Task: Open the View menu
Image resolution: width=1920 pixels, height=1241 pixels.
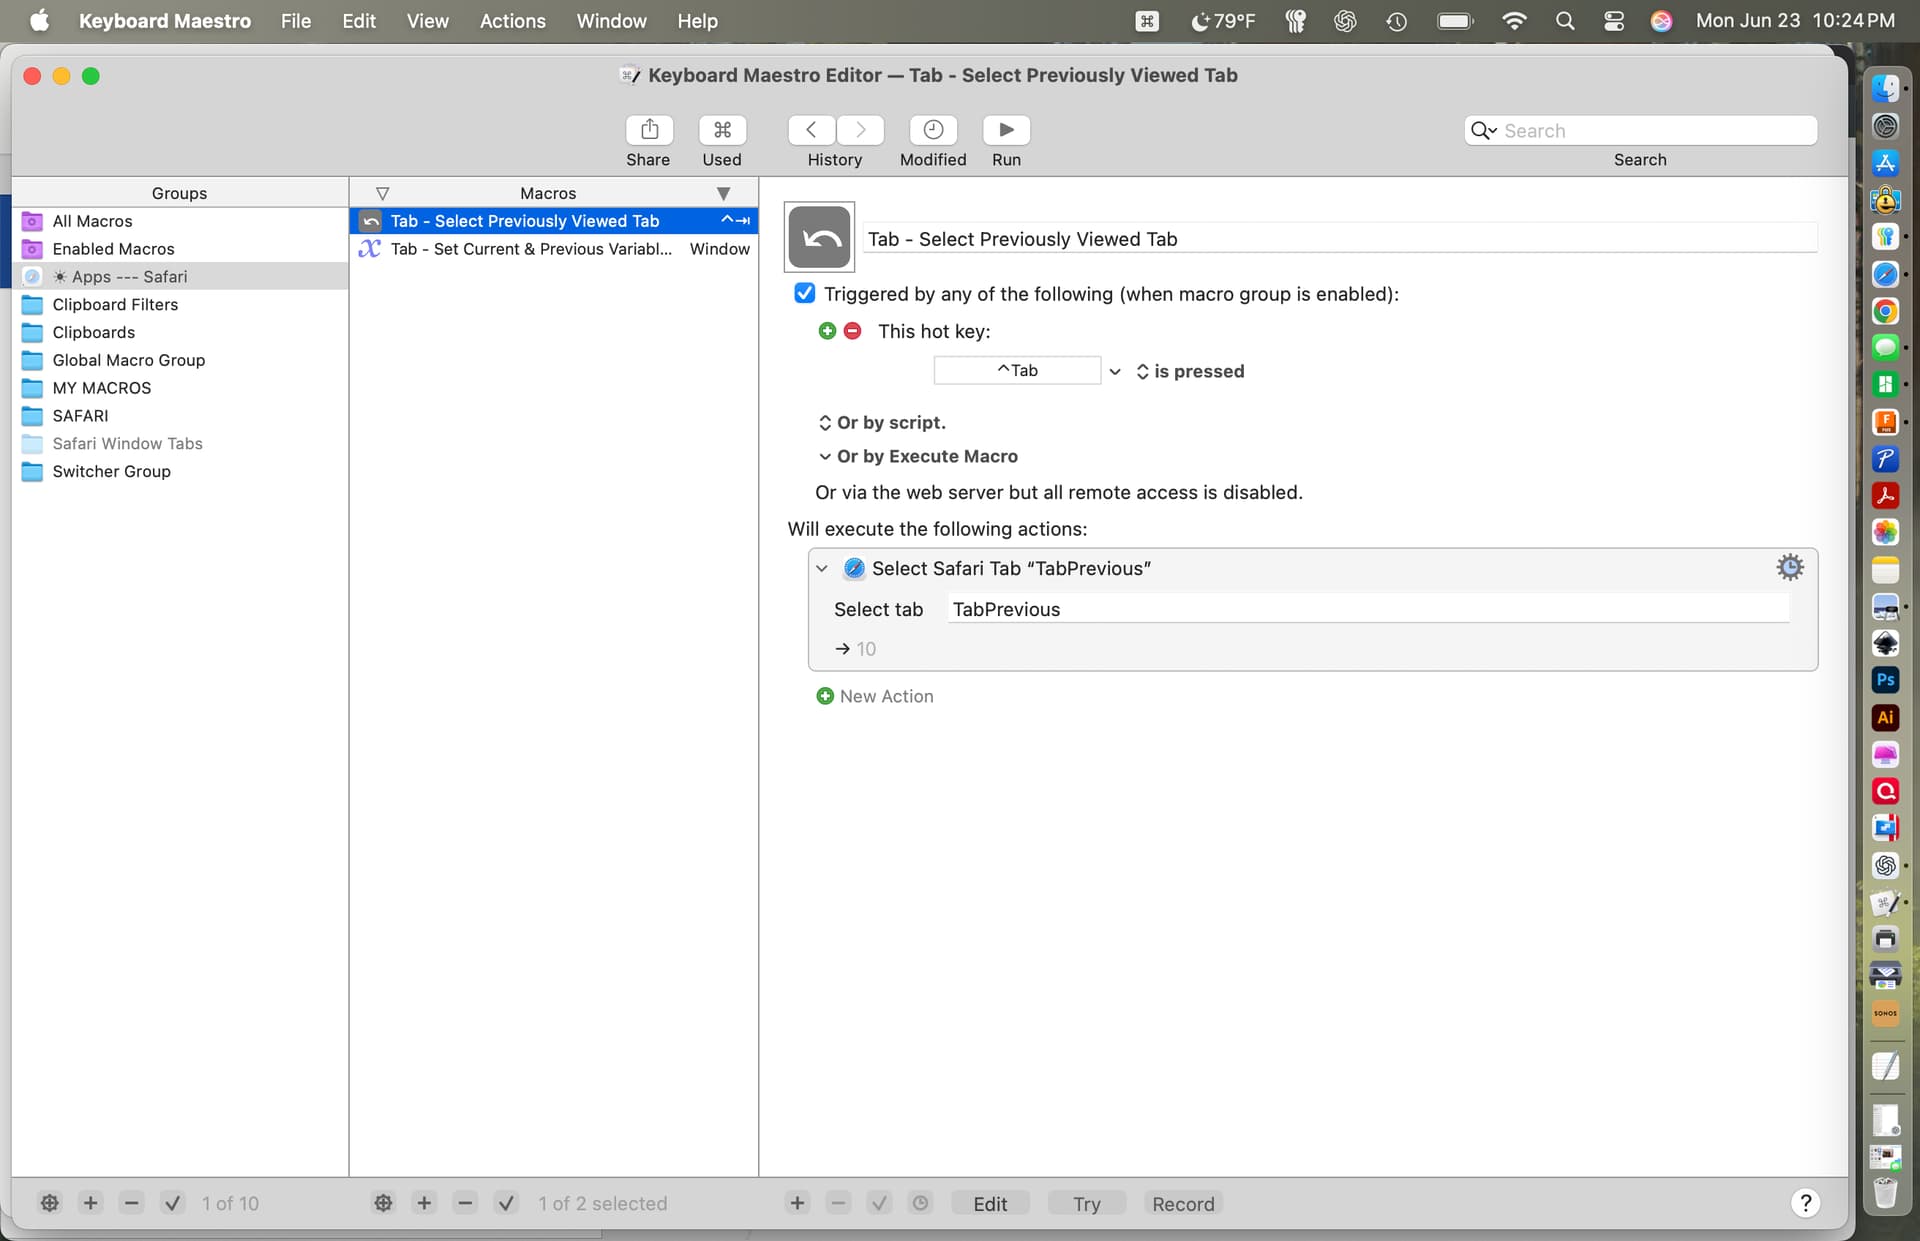Action: pos(427,21)
